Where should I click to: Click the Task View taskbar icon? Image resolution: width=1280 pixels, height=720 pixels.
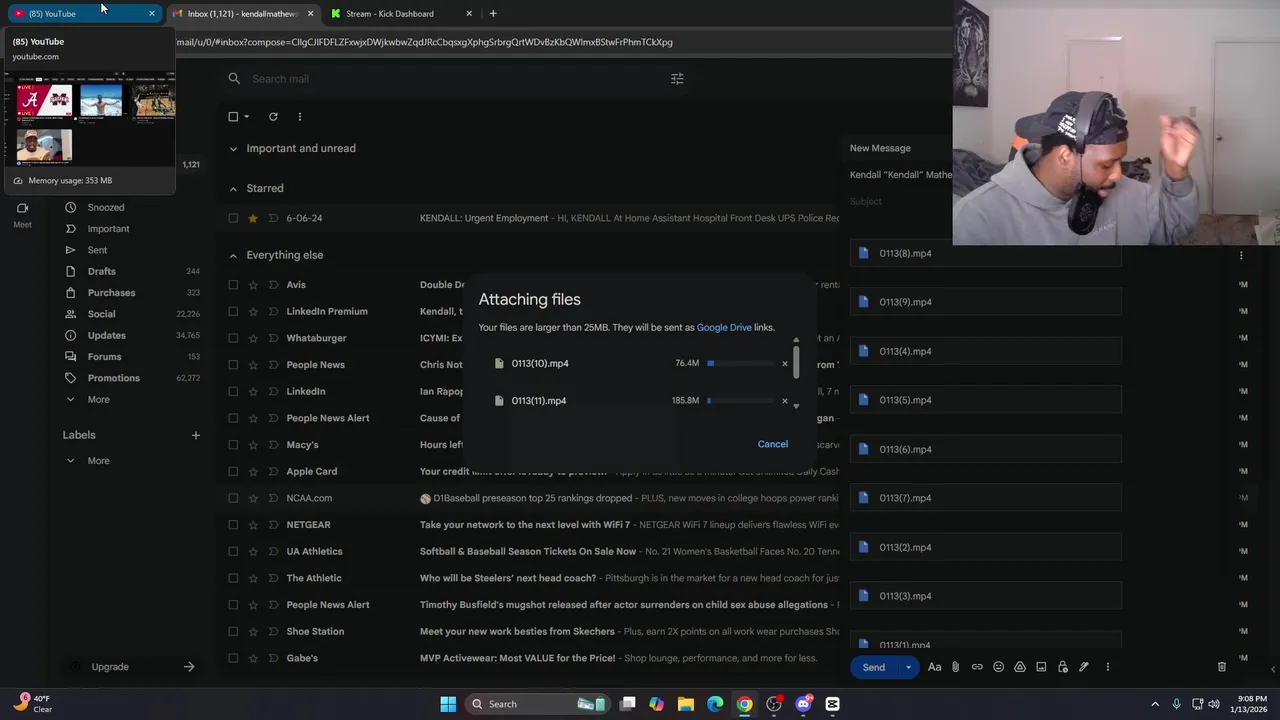(x=627, y=704)
